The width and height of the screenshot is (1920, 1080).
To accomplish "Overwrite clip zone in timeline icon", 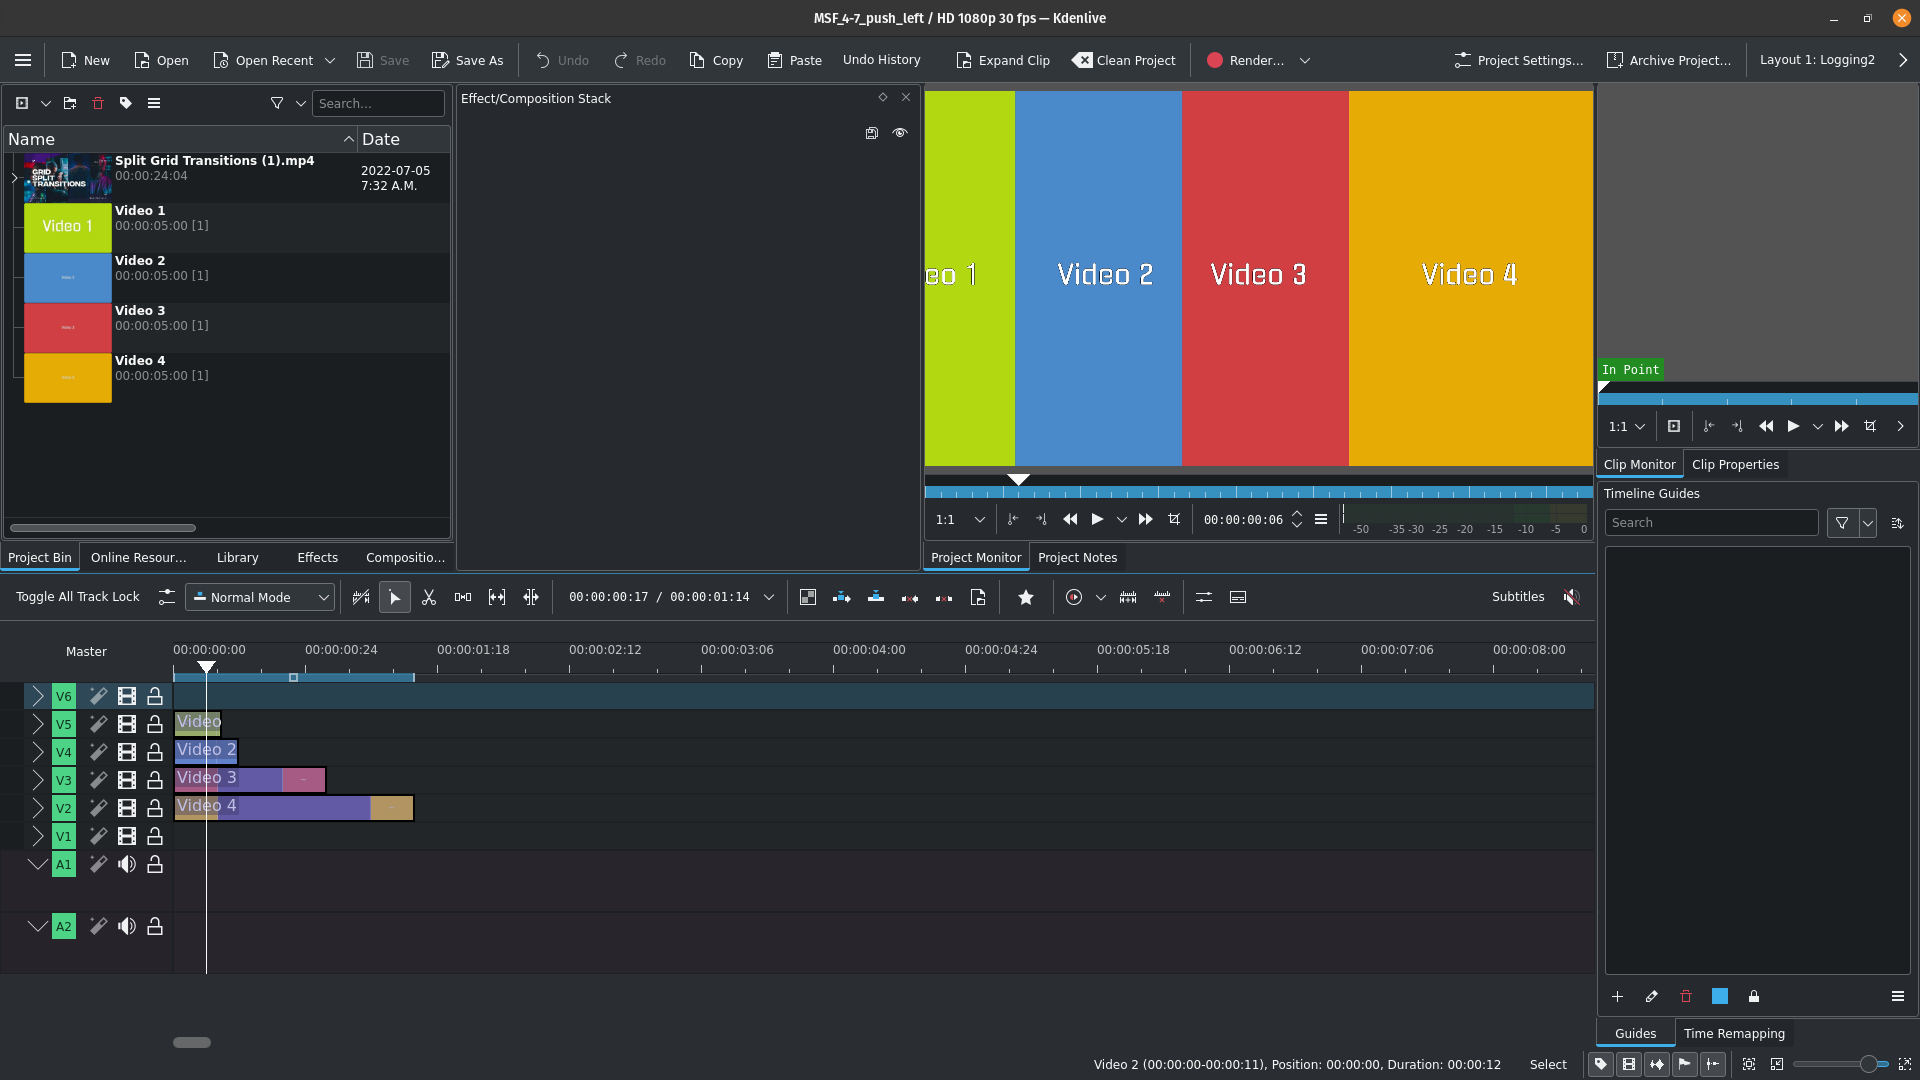I will point(876,597).
